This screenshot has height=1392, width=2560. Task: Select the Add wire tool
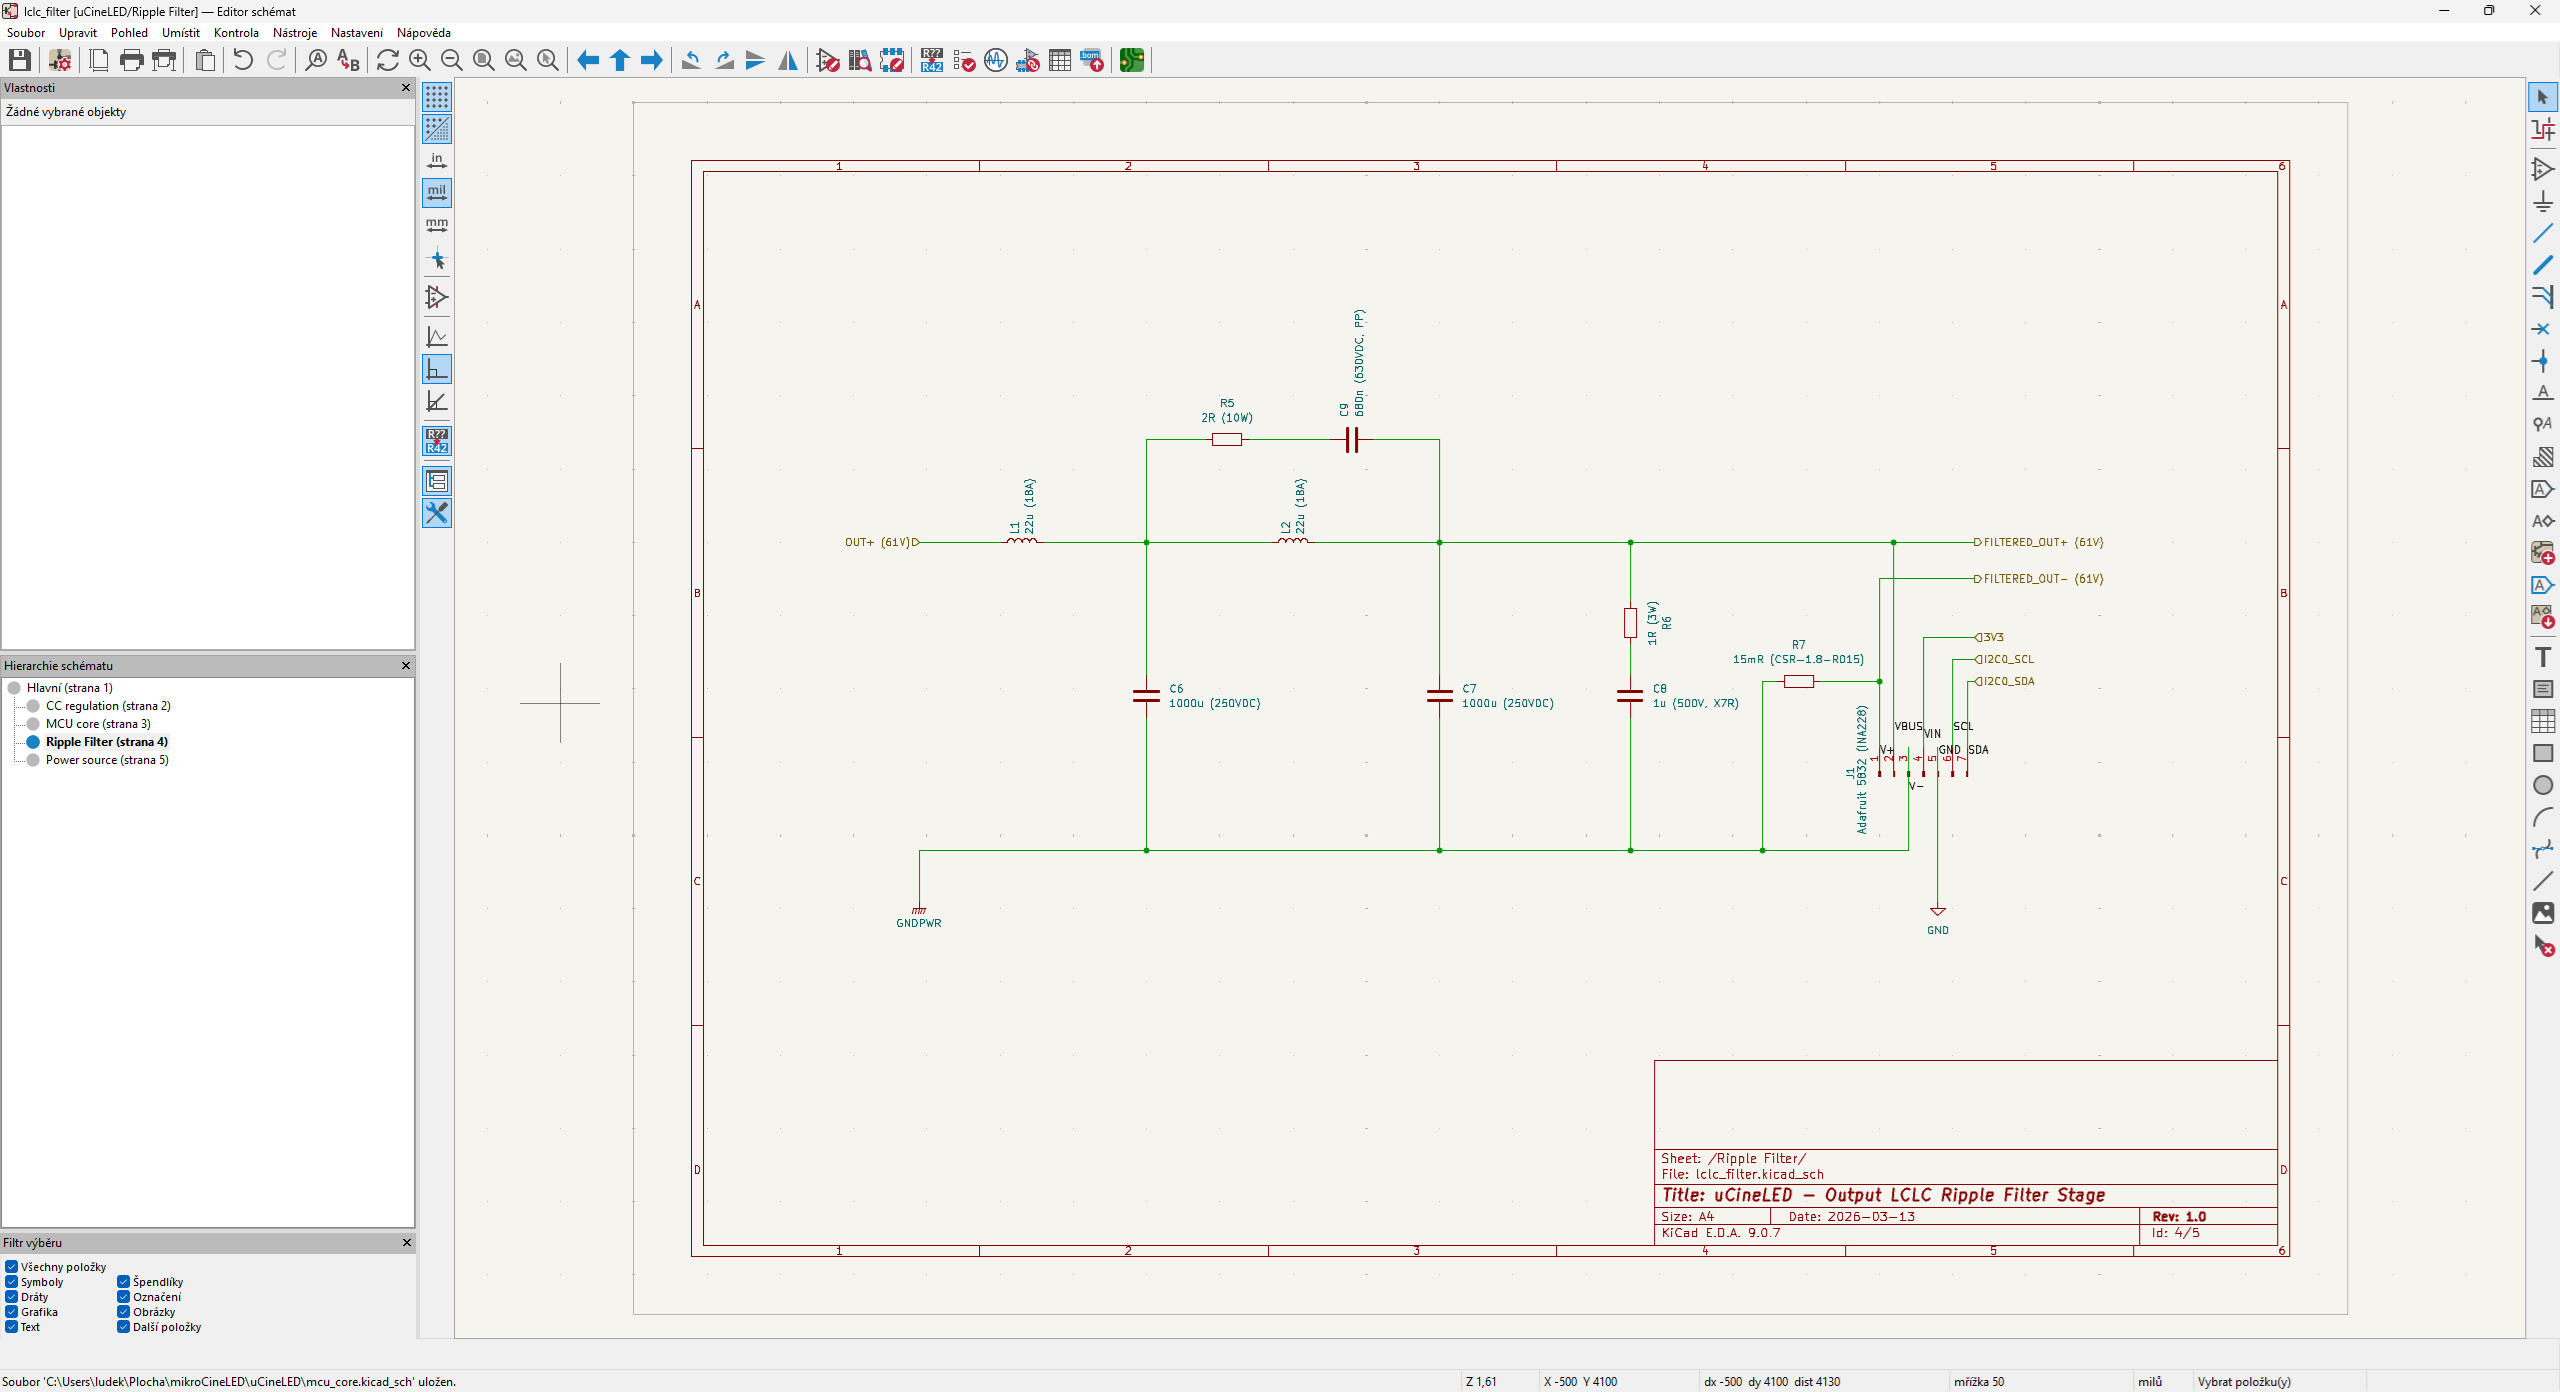(x=2542, y=233)
